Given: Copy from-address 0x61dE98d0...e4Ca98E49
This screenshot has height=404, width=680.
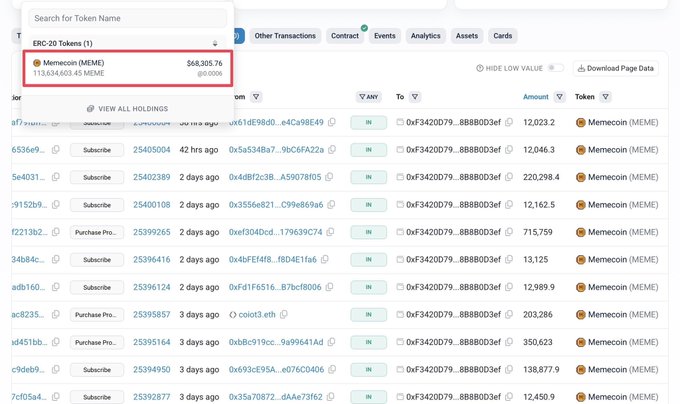Looking at the screenshot, I should 332,122.
